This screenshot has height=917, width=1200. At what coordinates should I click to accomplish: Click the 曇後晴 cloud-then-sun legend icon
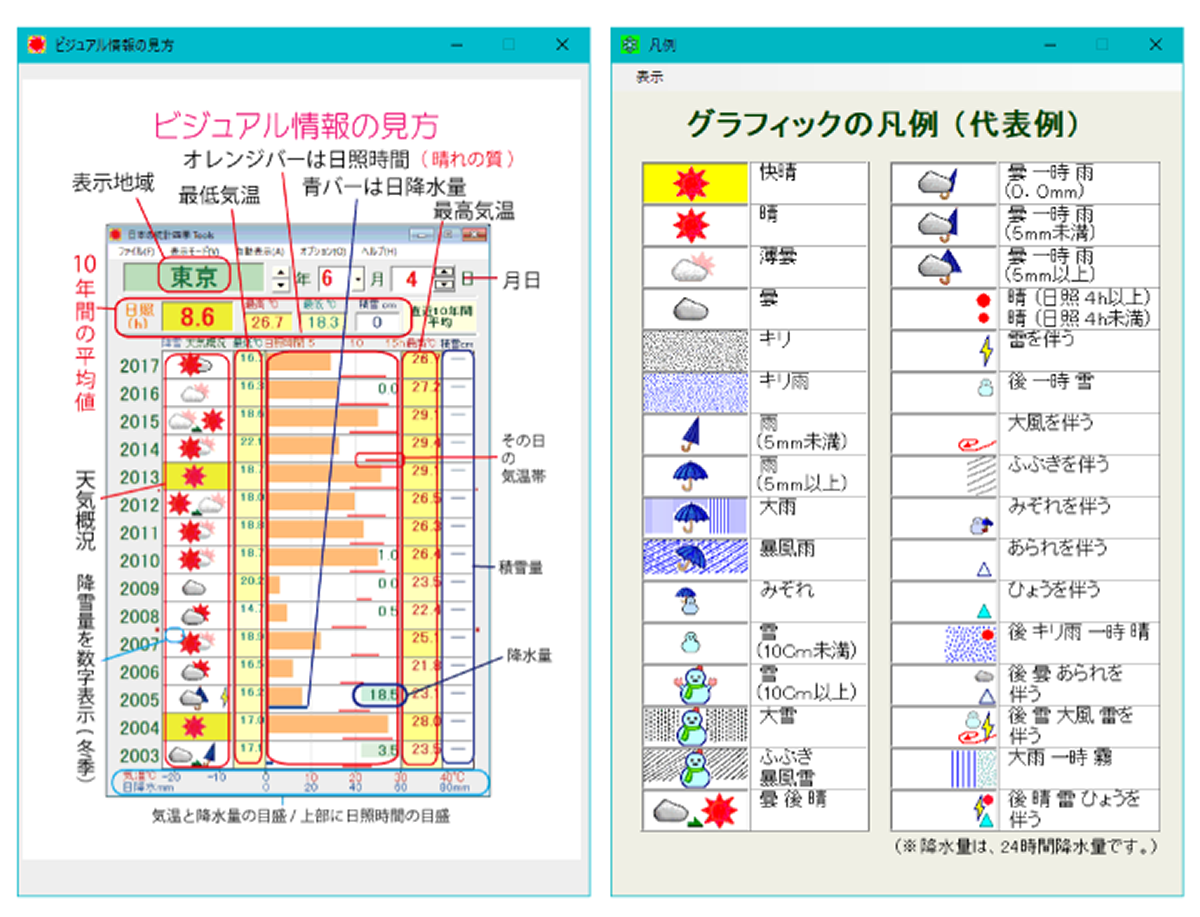[695, 810]
